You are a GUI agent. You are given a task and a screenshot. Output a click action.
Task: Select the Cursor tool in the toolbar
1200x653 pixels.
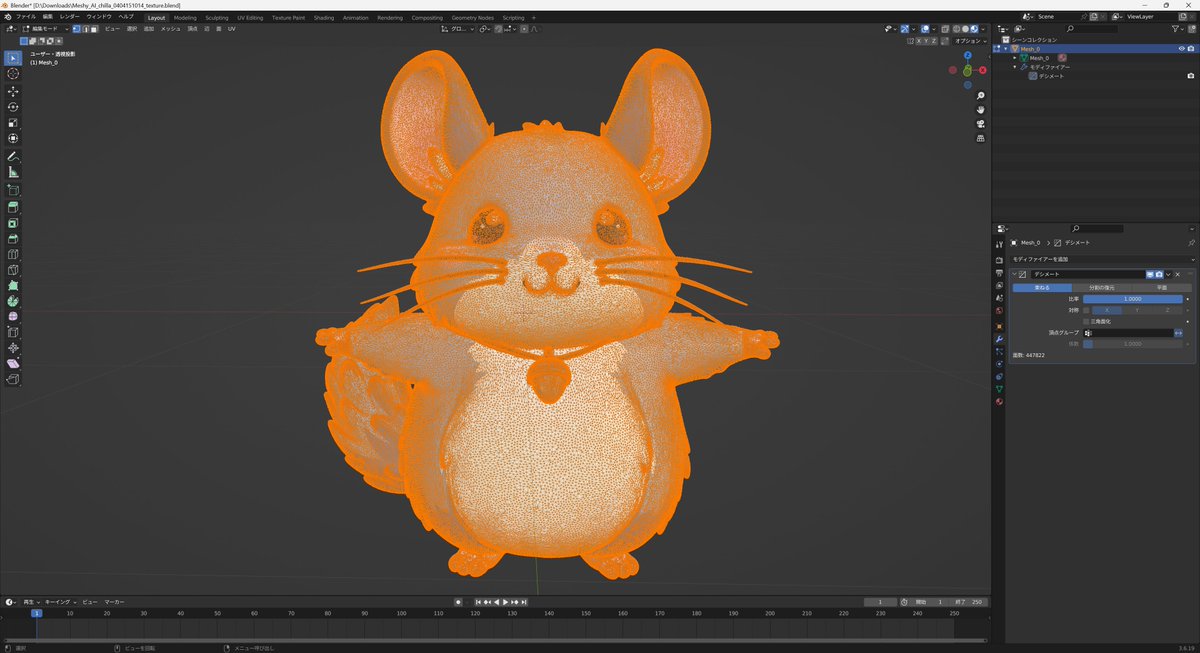pyautogui.click(x=13, y=73)
